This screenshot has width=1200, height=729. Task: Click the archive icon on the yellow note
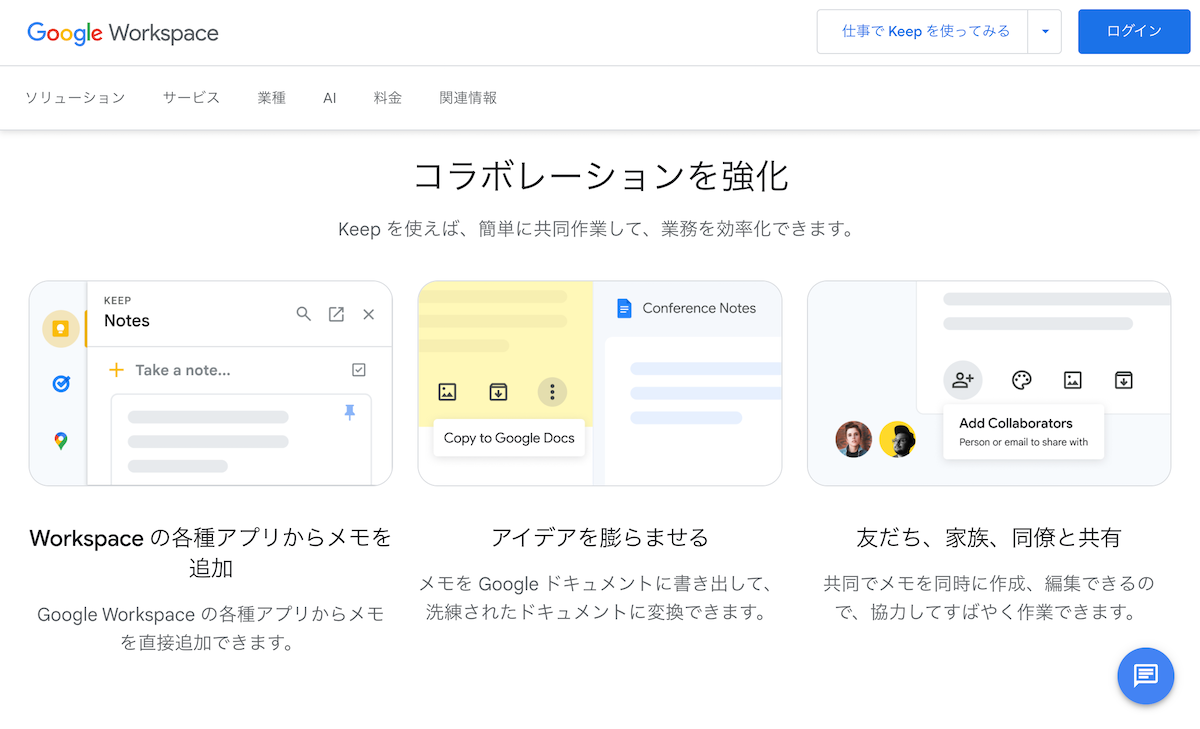point(498,392)
